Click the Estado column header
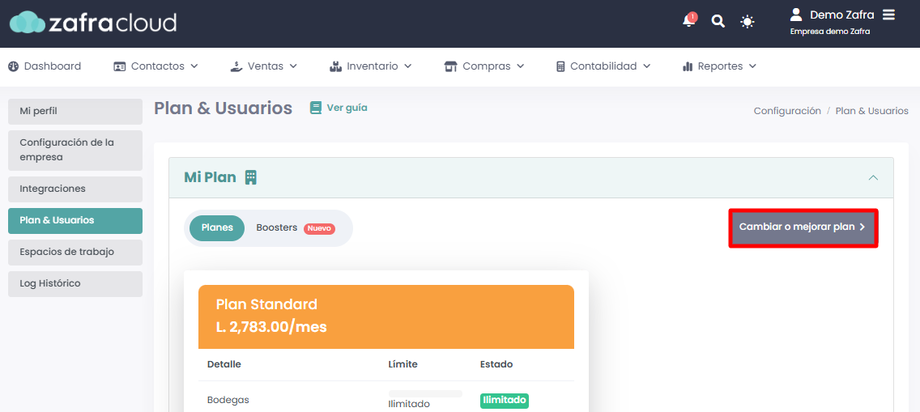 [x=496, y=364]
